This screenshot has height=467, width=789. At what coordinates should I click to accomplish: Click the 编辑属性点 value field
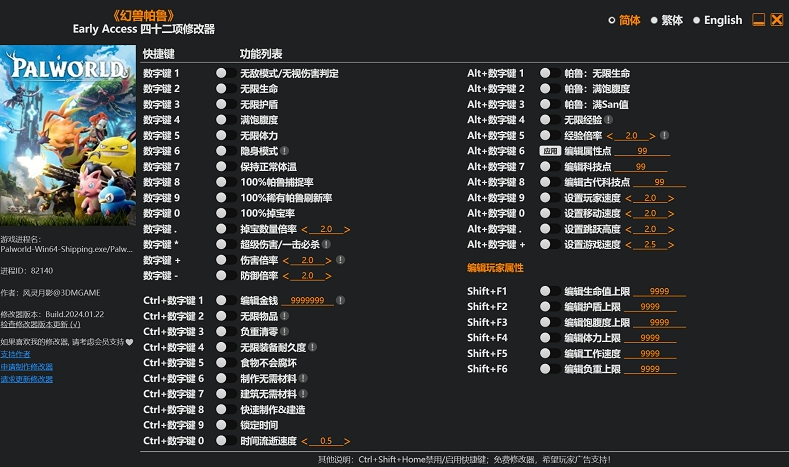tap(642, 151)
